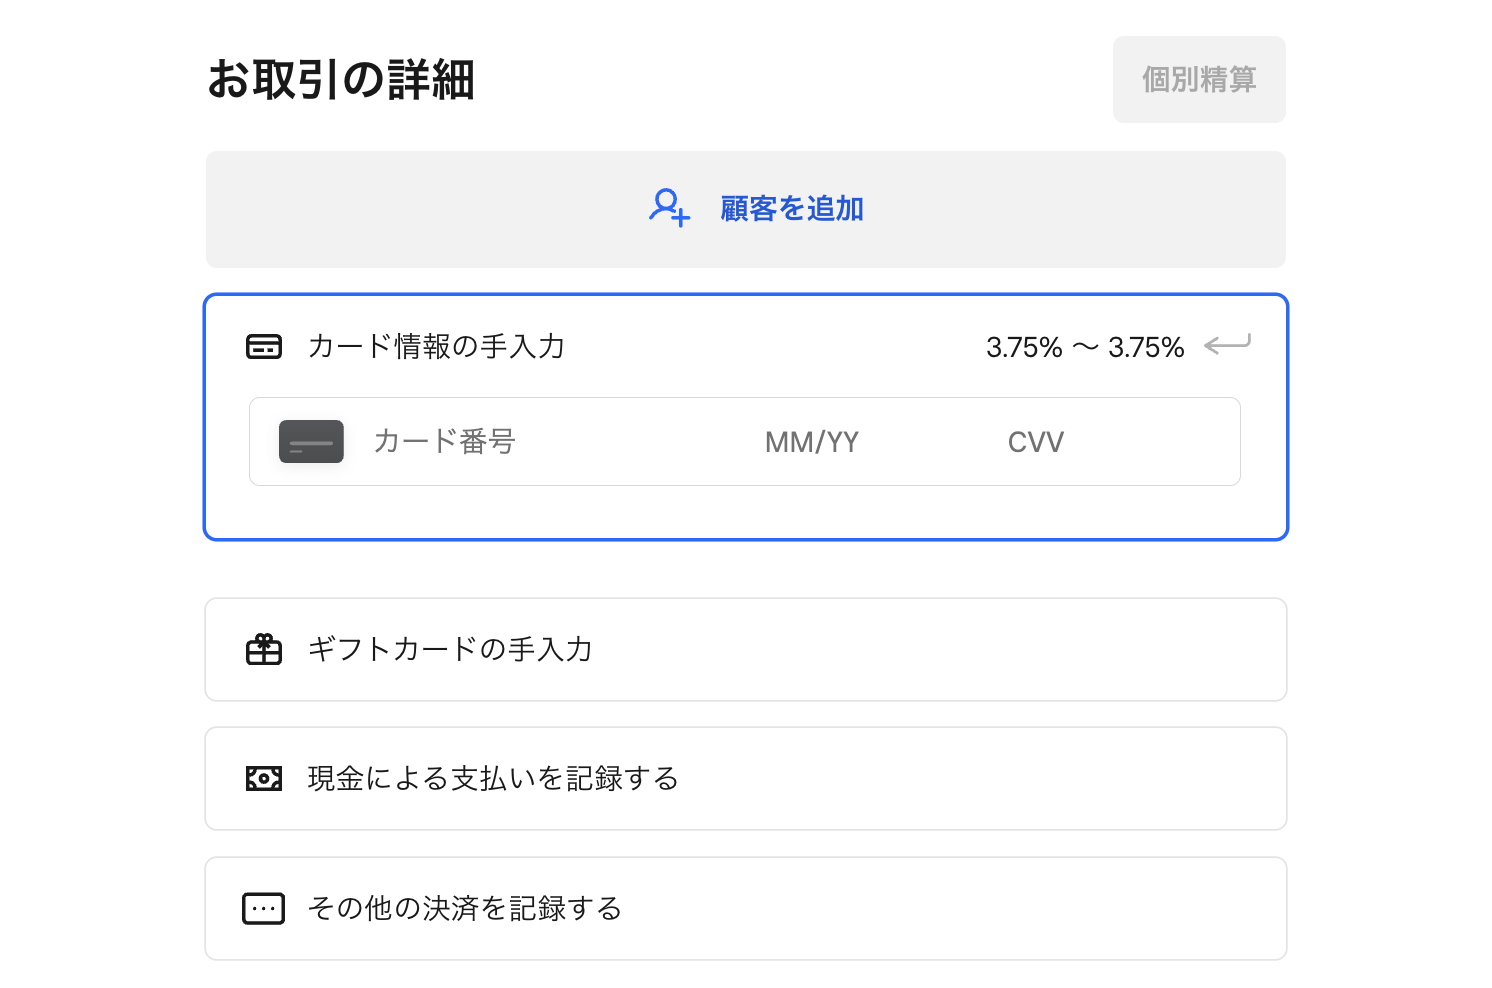Click the cash bill icon for 現金による支払いを記録する
Screen dimensions: 1492x988
click(263, 778)
